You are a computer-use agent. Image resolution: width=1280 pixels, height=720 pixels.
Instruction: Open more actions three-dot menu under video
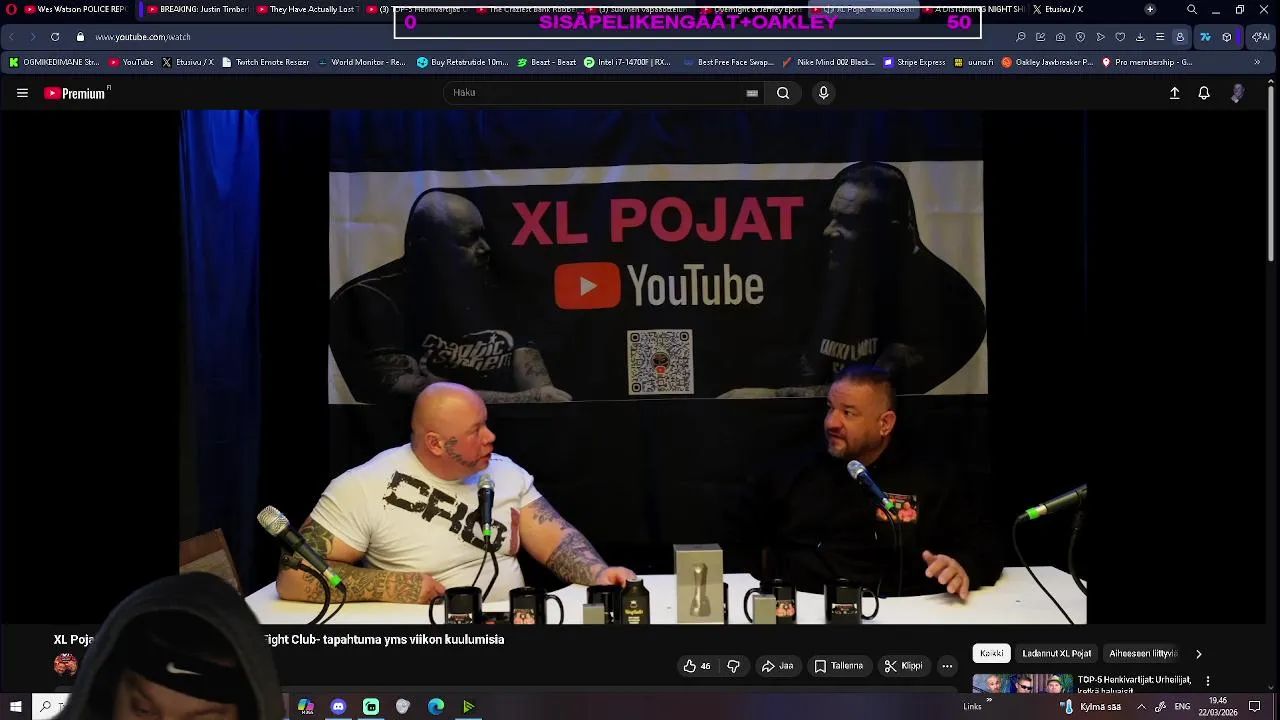click(x=947, y=666)
